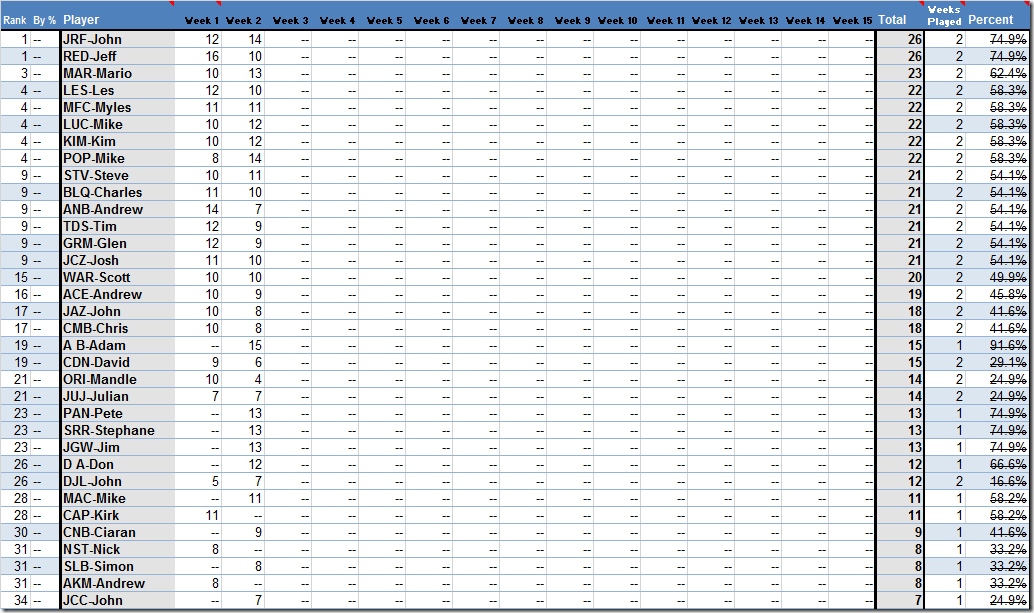Select player name MFC-Myles
Screen dimensions: 1034x613
point(97,107)
